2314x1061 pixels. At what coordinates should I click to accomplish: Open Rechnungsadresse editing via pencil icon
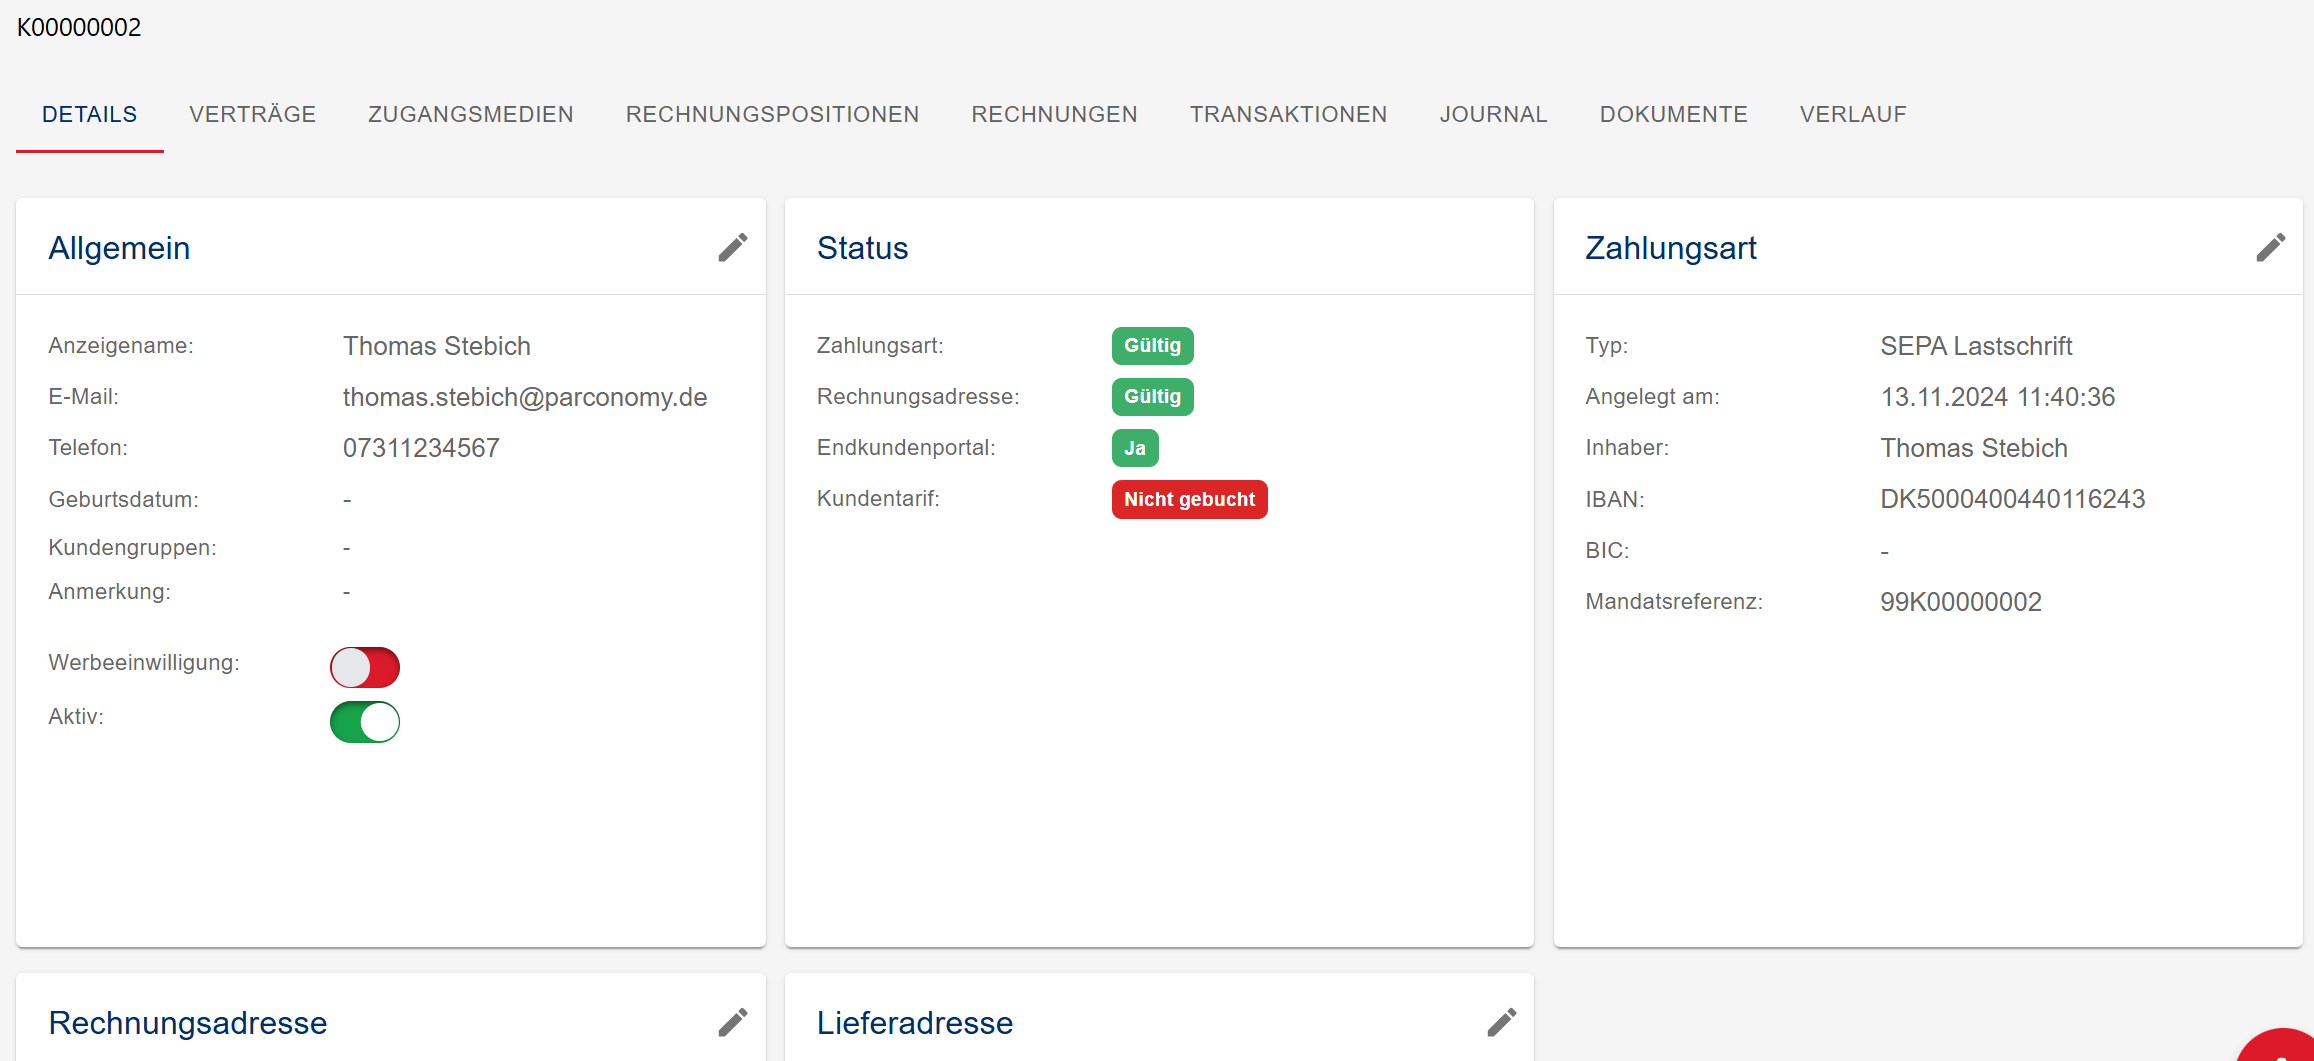[x=732, y=1022]
